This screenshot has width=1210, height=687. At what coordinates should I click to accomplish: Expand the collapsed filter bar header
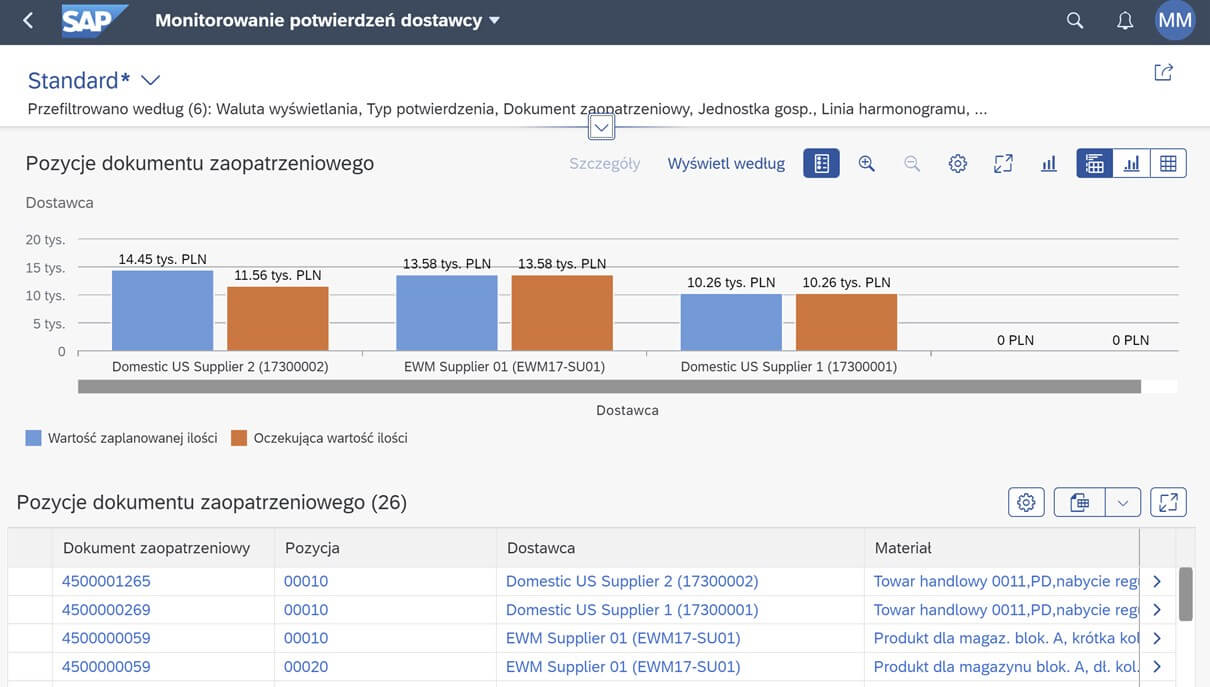tap(601, 127)
